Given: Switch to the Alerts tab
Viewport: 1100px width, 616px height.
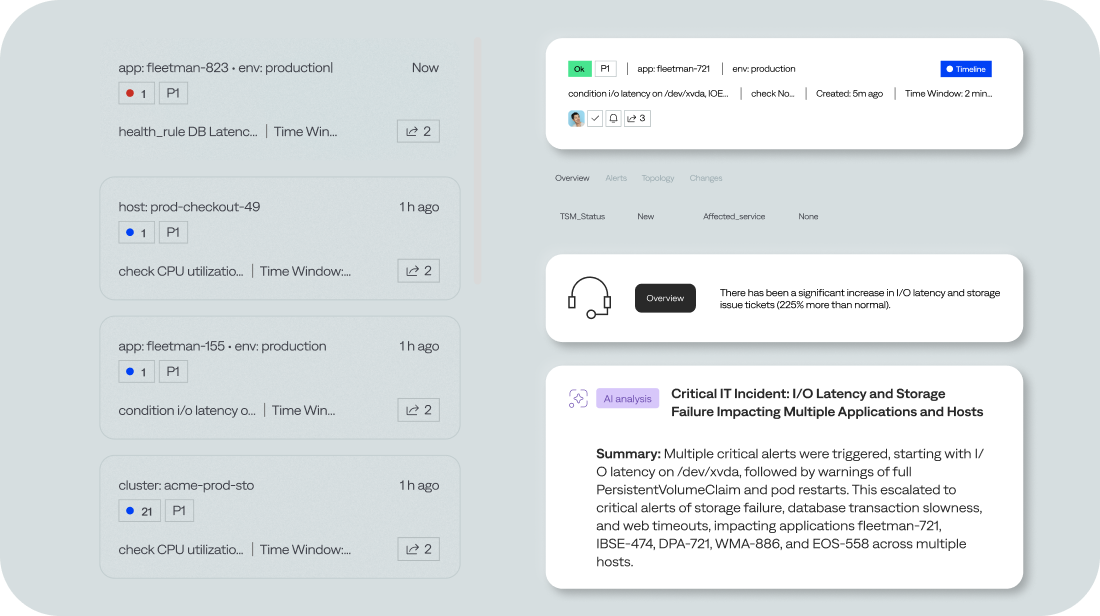Looking at the screenshot, I should tap(616, 178).
